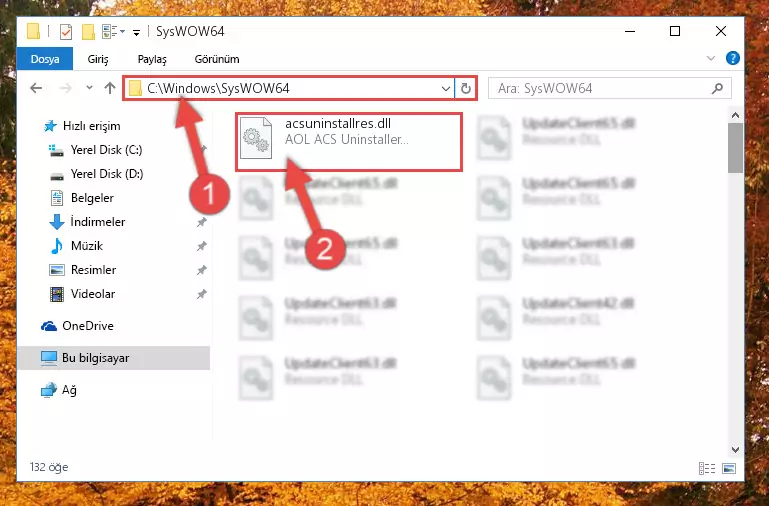Click the Resimler picture icon
This screenshot has width=769, height=506.
pyautogui.click(x=57, y=270)
